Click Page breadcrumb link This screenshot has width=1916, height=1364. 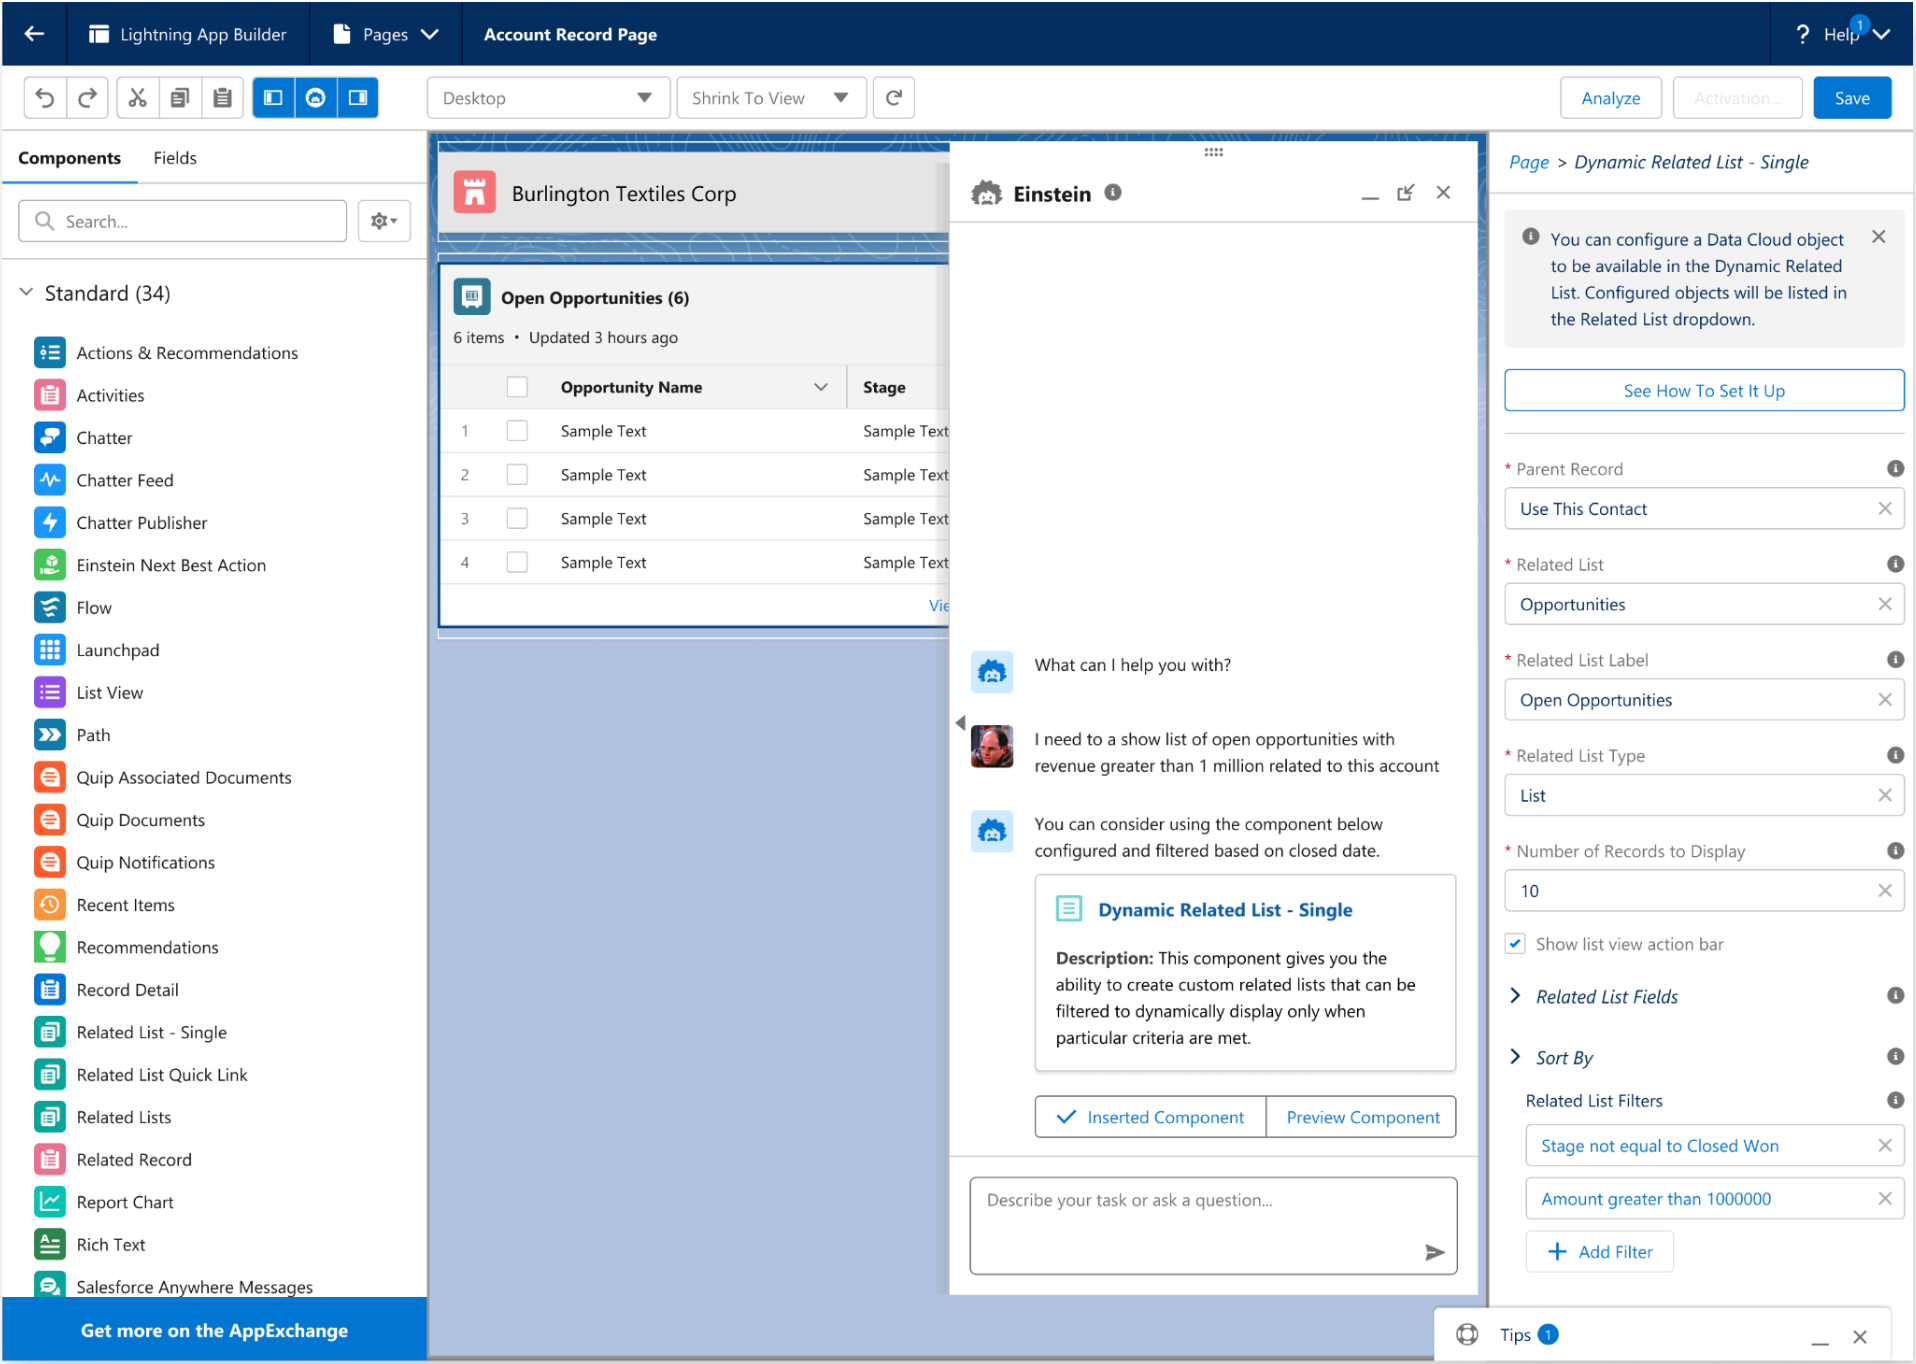pyautogui.click(x=1528, y=162)
